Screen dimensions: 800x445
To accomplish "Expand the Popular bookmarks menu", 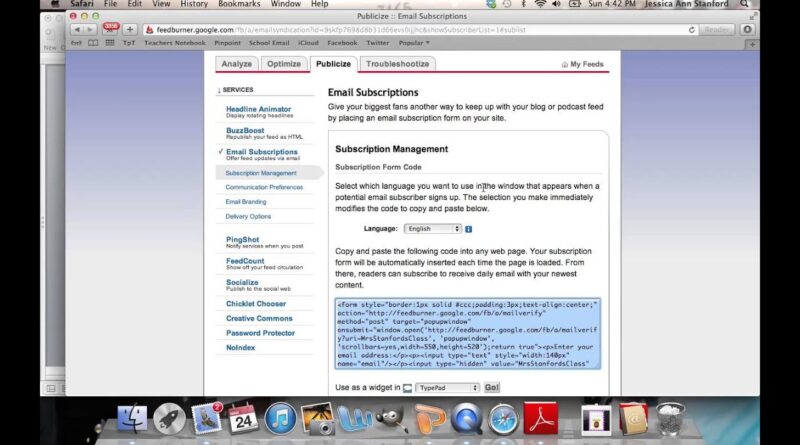I will [414, 43].
